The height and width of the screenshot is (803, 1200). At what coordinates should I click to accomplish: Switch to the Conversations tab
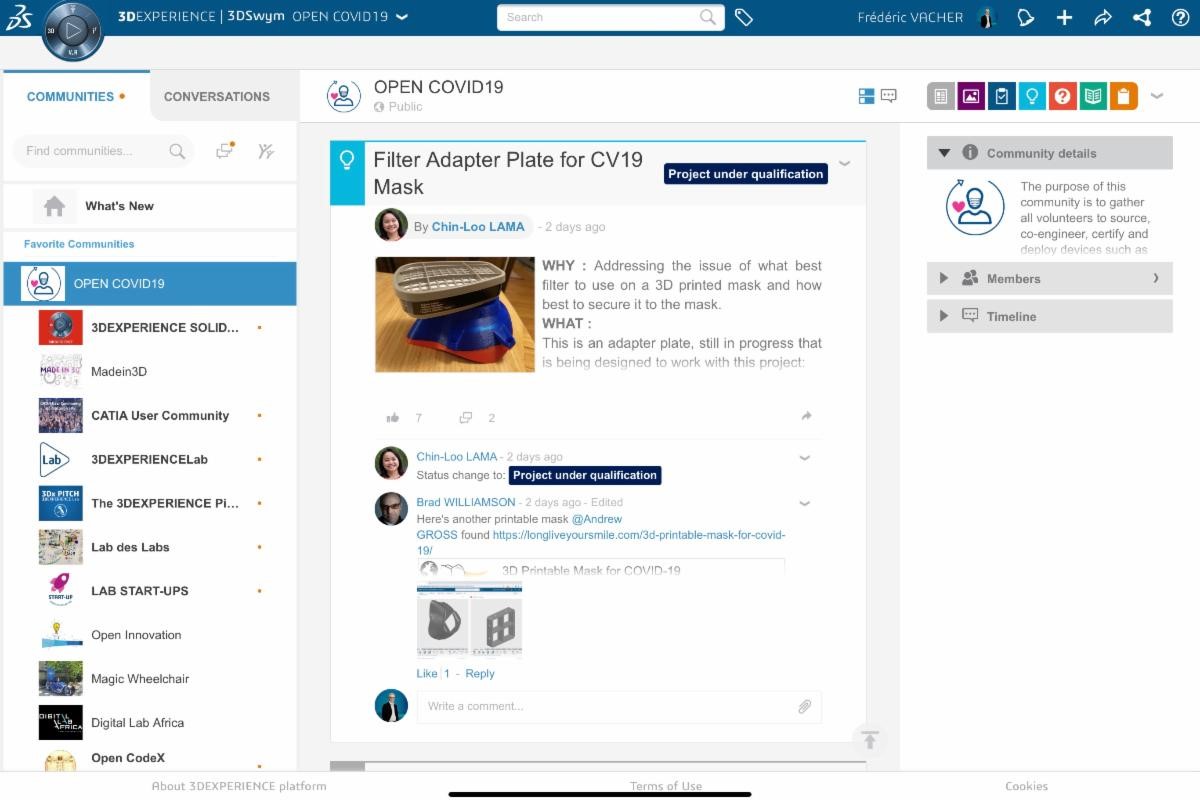point(217,97)
